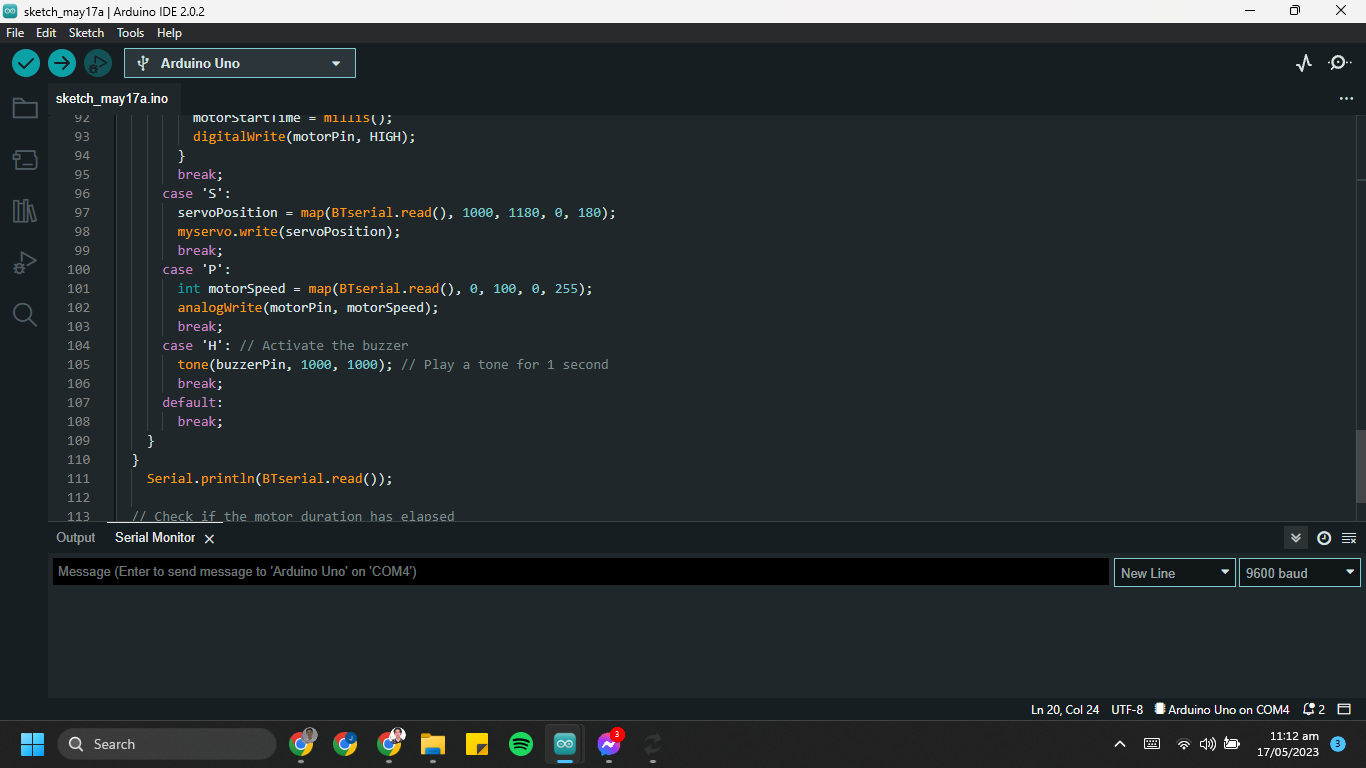This screenshot has width=1366, height=768.
Task: Open the 9600 baud rate dropdown
Action: click(1299, 573)
